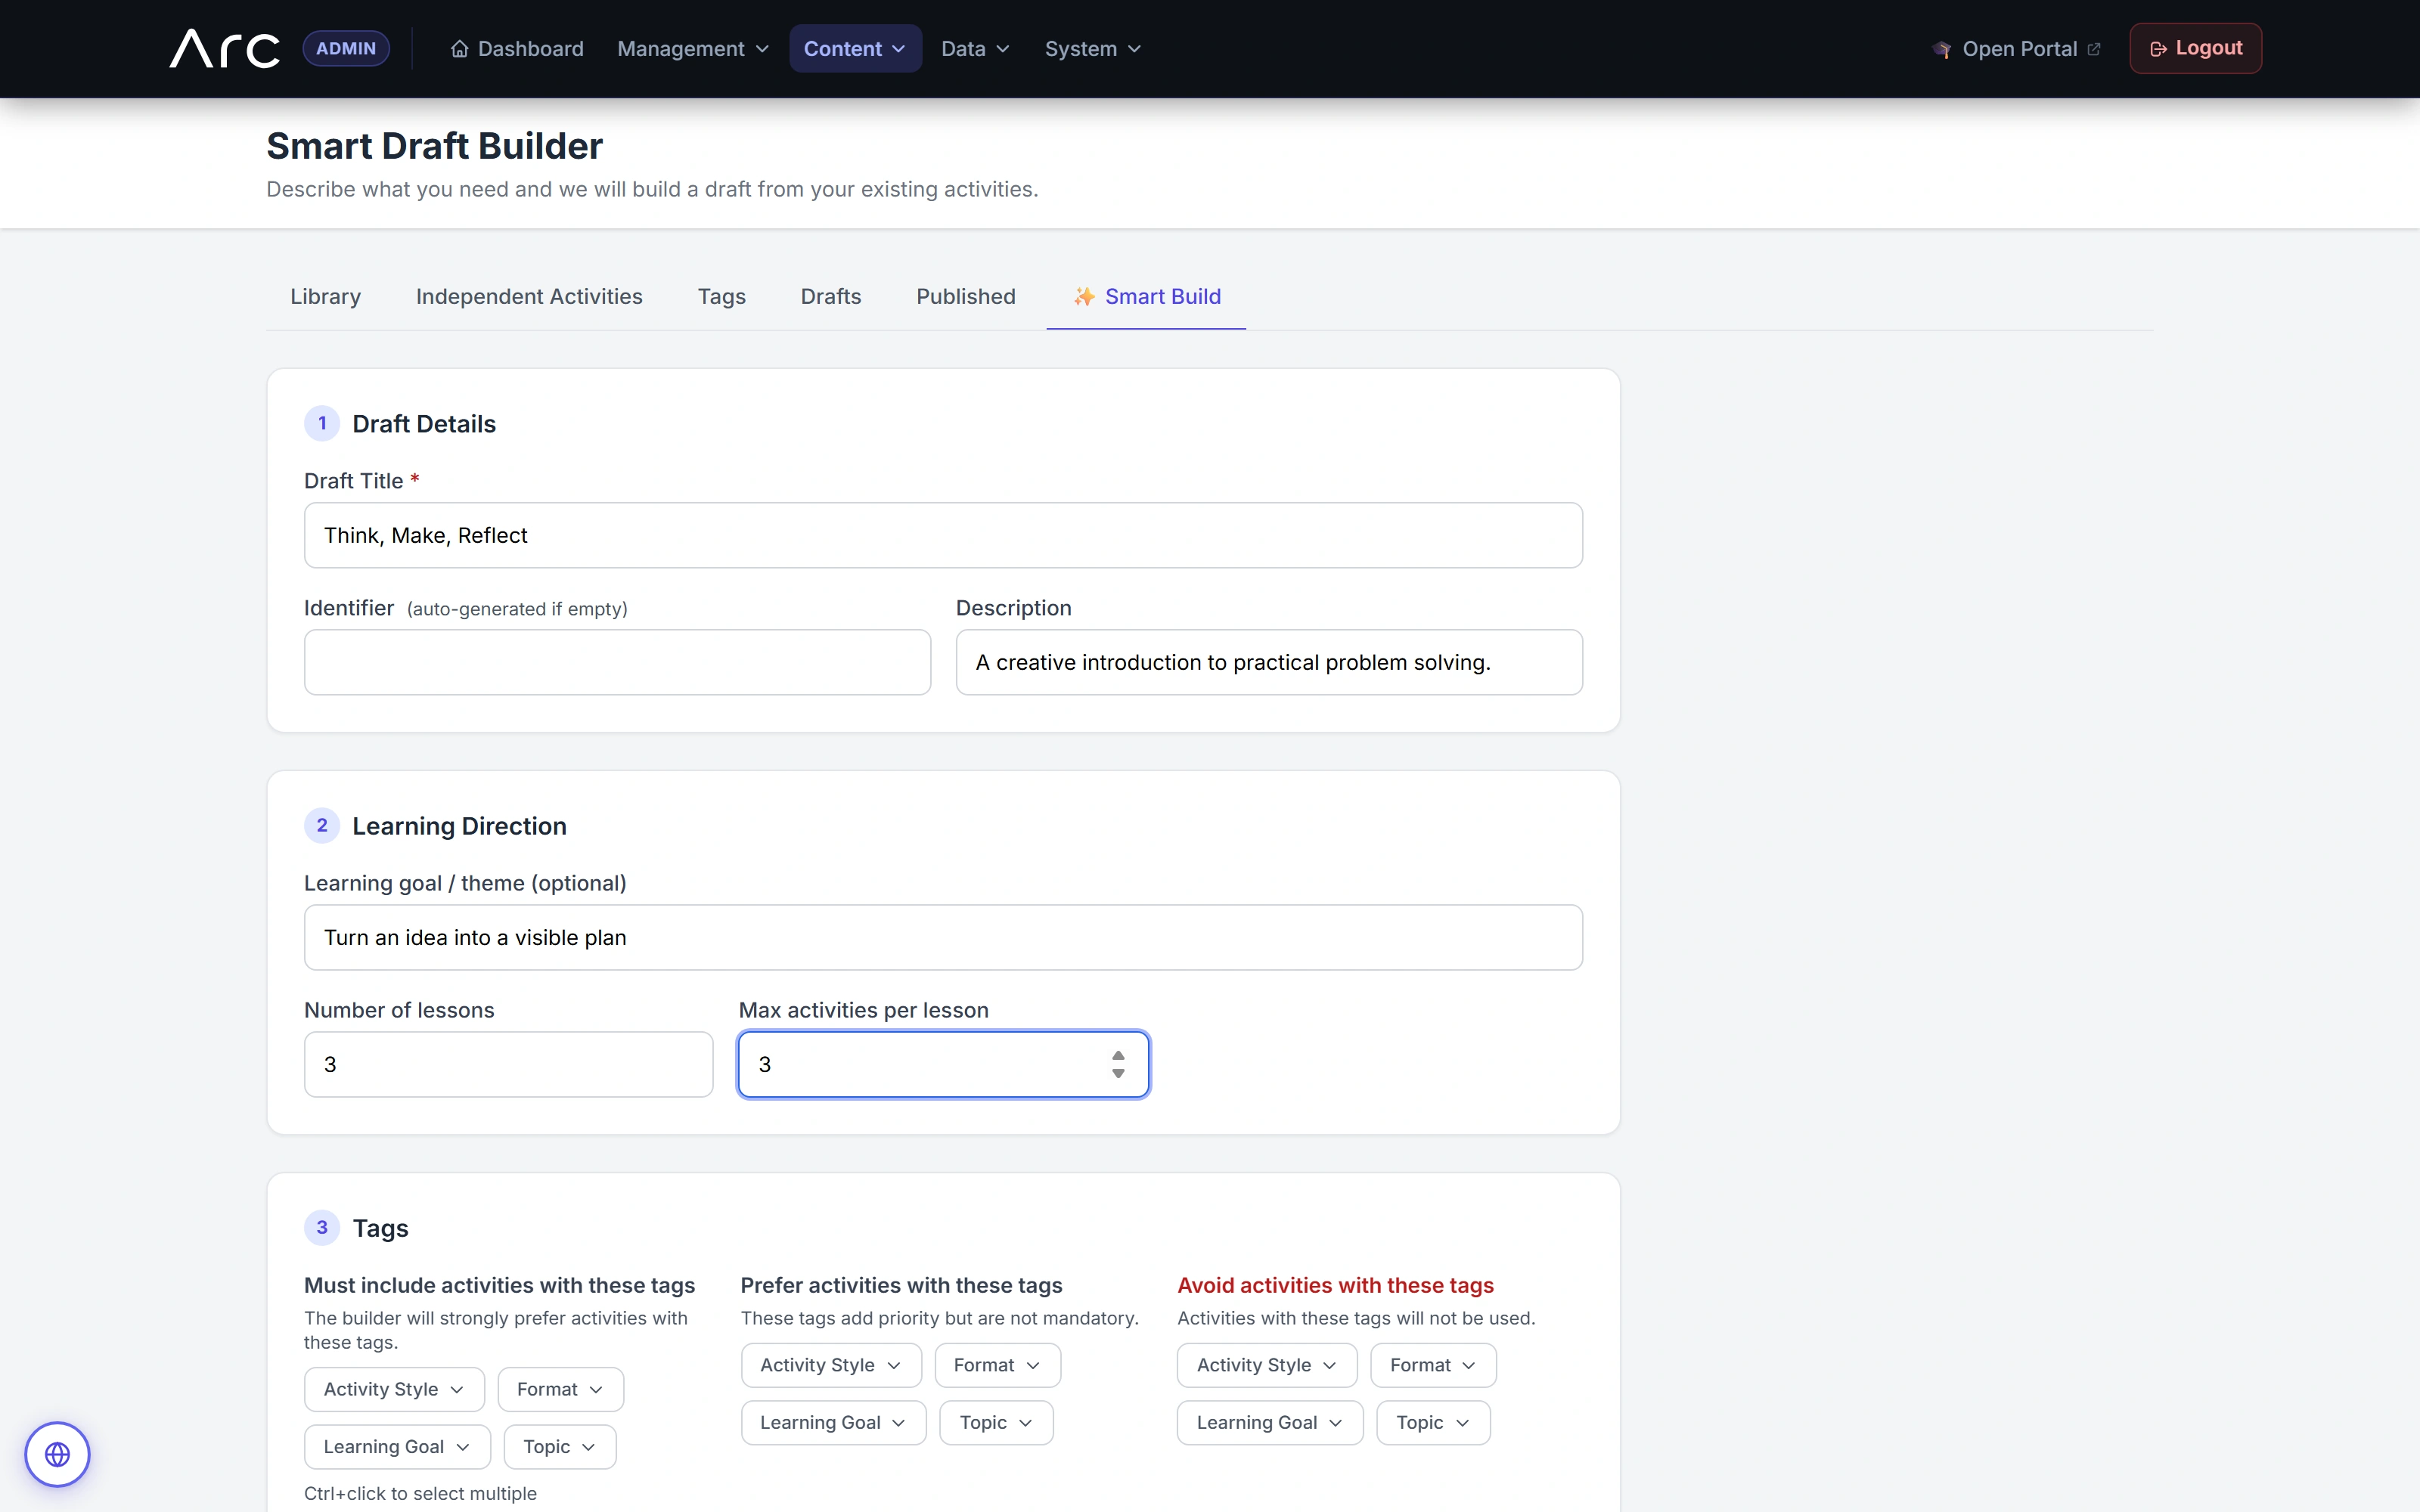Click the Open Portal graduation cap icon
This screenshot has width=2420, height=1512.
(x=1941, y=49)
